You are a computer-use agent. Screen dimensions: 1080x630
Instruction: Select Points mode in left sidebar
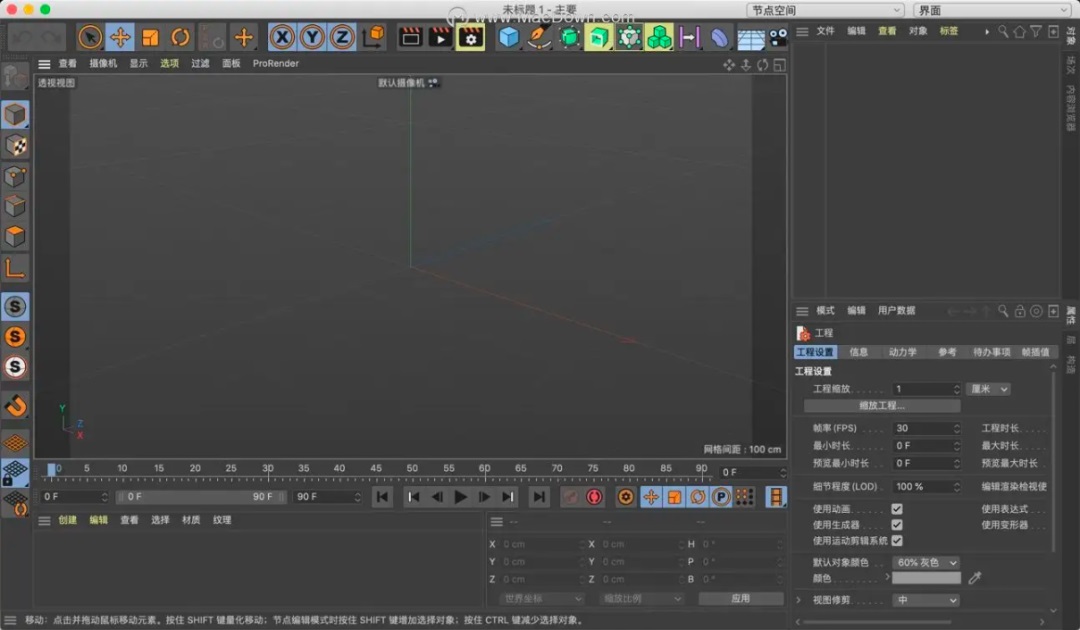(15, 176)
